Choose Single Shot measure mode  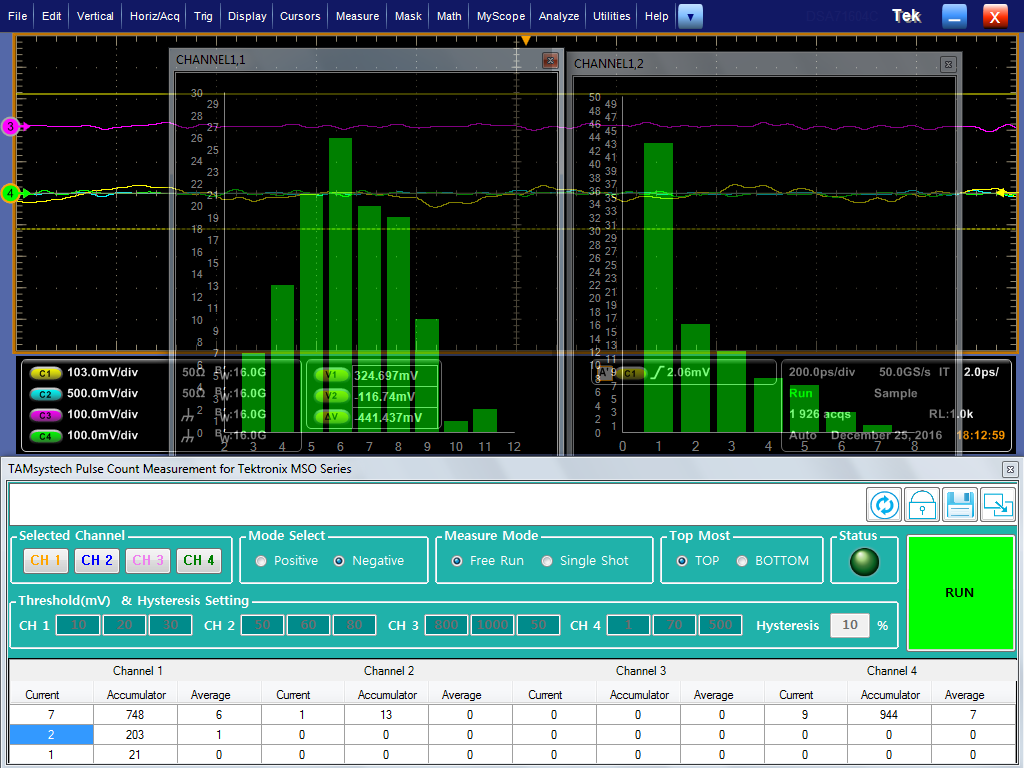point(547,561)
